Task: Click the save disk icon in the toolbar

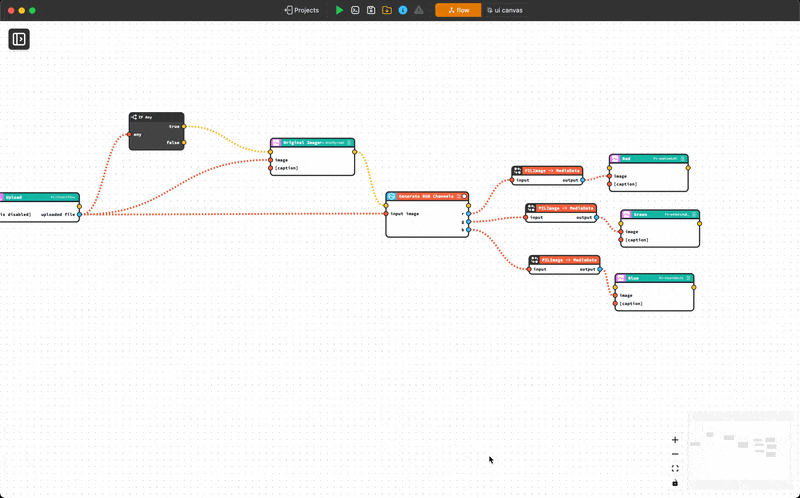Action: pos(371,10)
